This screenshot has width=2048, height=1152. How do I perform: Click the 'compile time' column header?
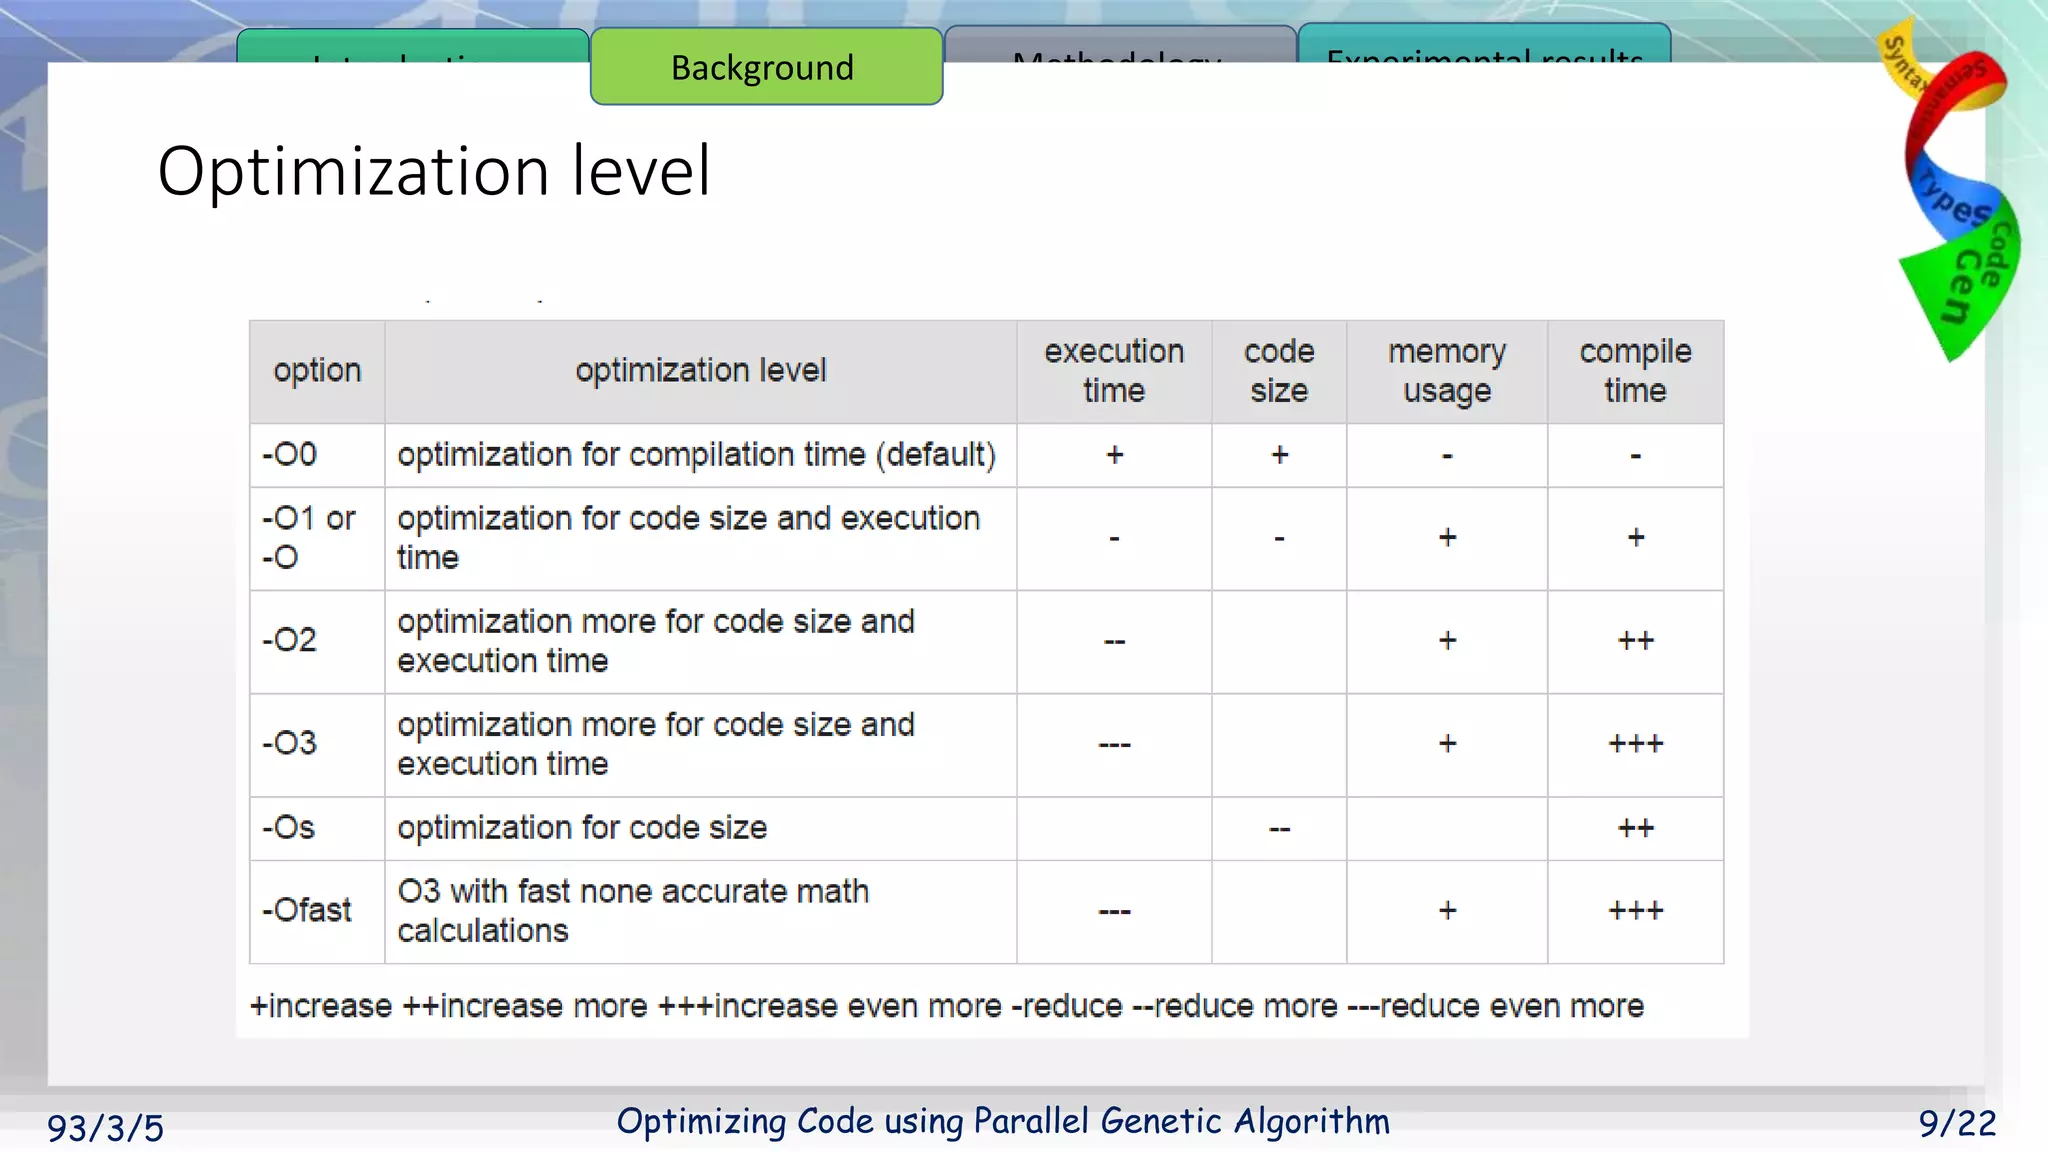tap(1635, 371)
